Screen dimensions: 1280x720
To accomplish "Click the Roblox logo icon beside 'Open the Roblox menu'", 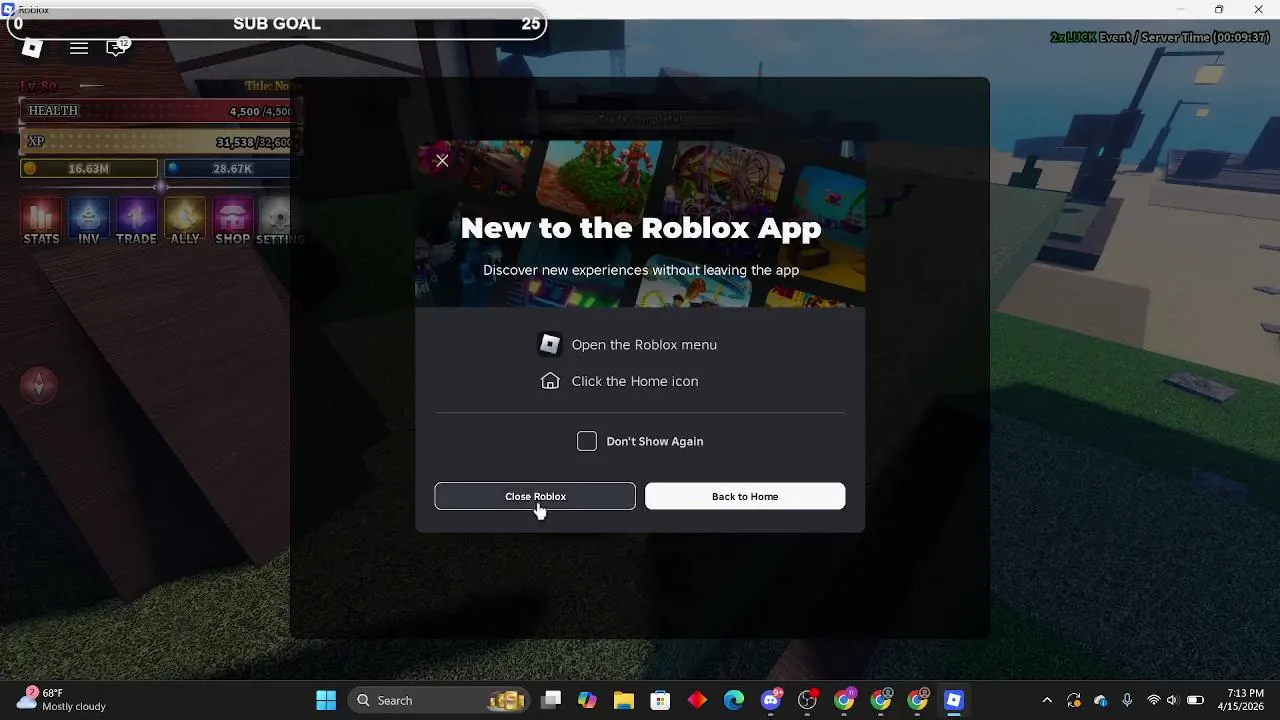I will click(549, 344).
